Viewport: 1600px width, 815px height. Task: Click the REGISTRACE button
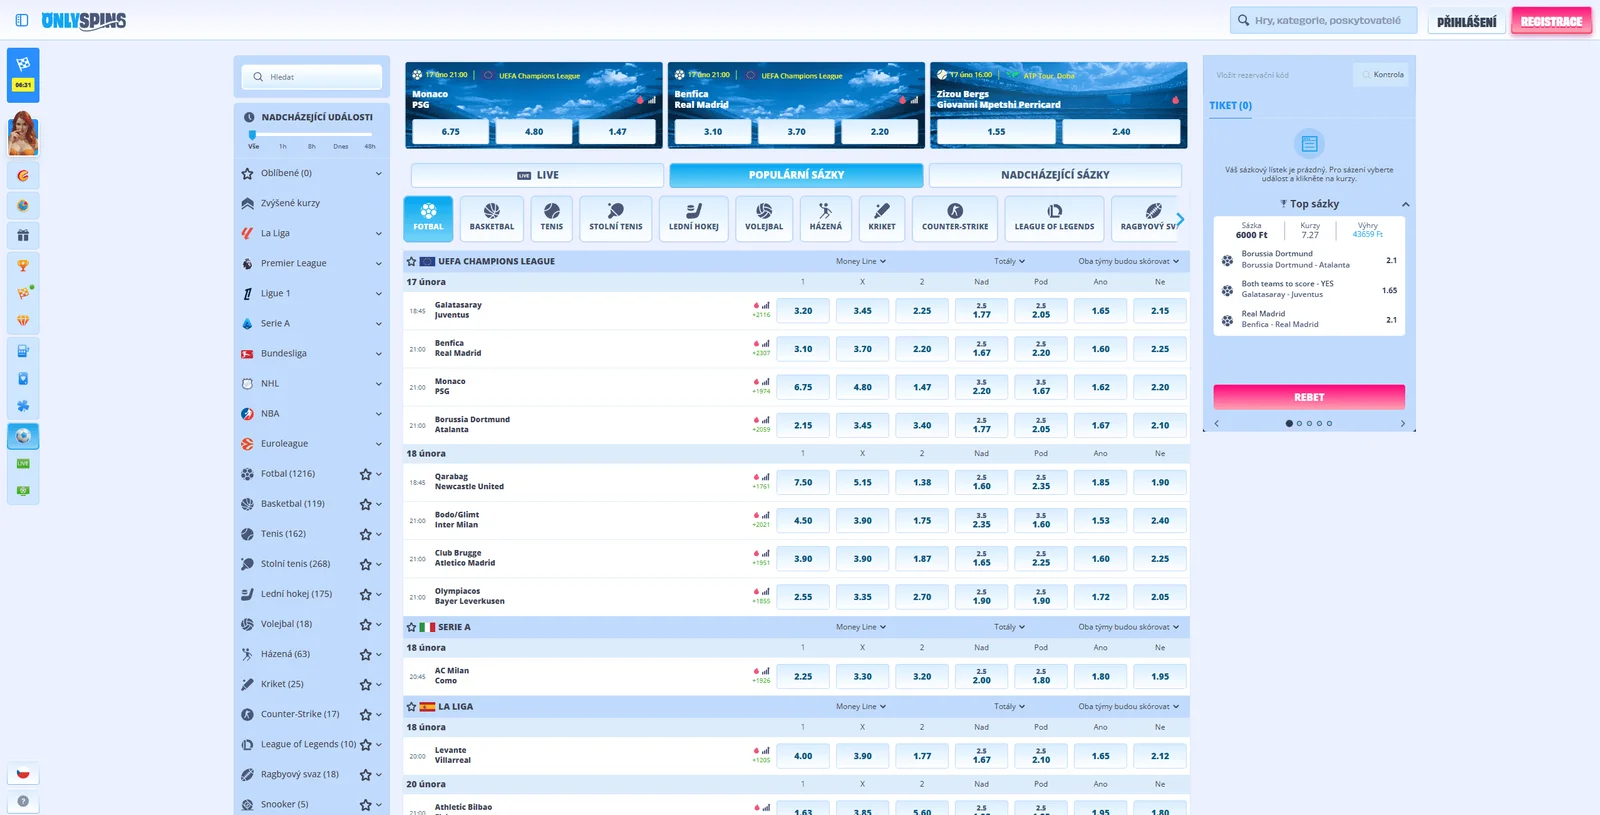tap(1551, 21)
